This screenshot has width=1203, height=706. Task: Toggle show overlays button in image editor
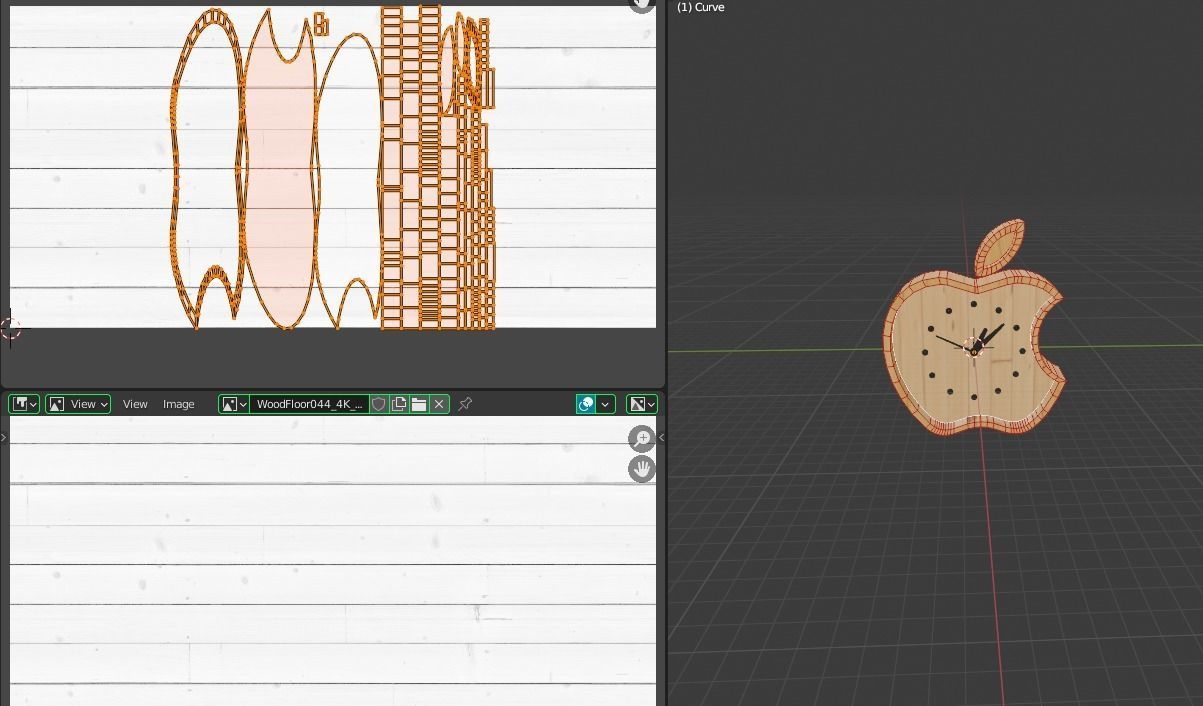pos(586,404)
